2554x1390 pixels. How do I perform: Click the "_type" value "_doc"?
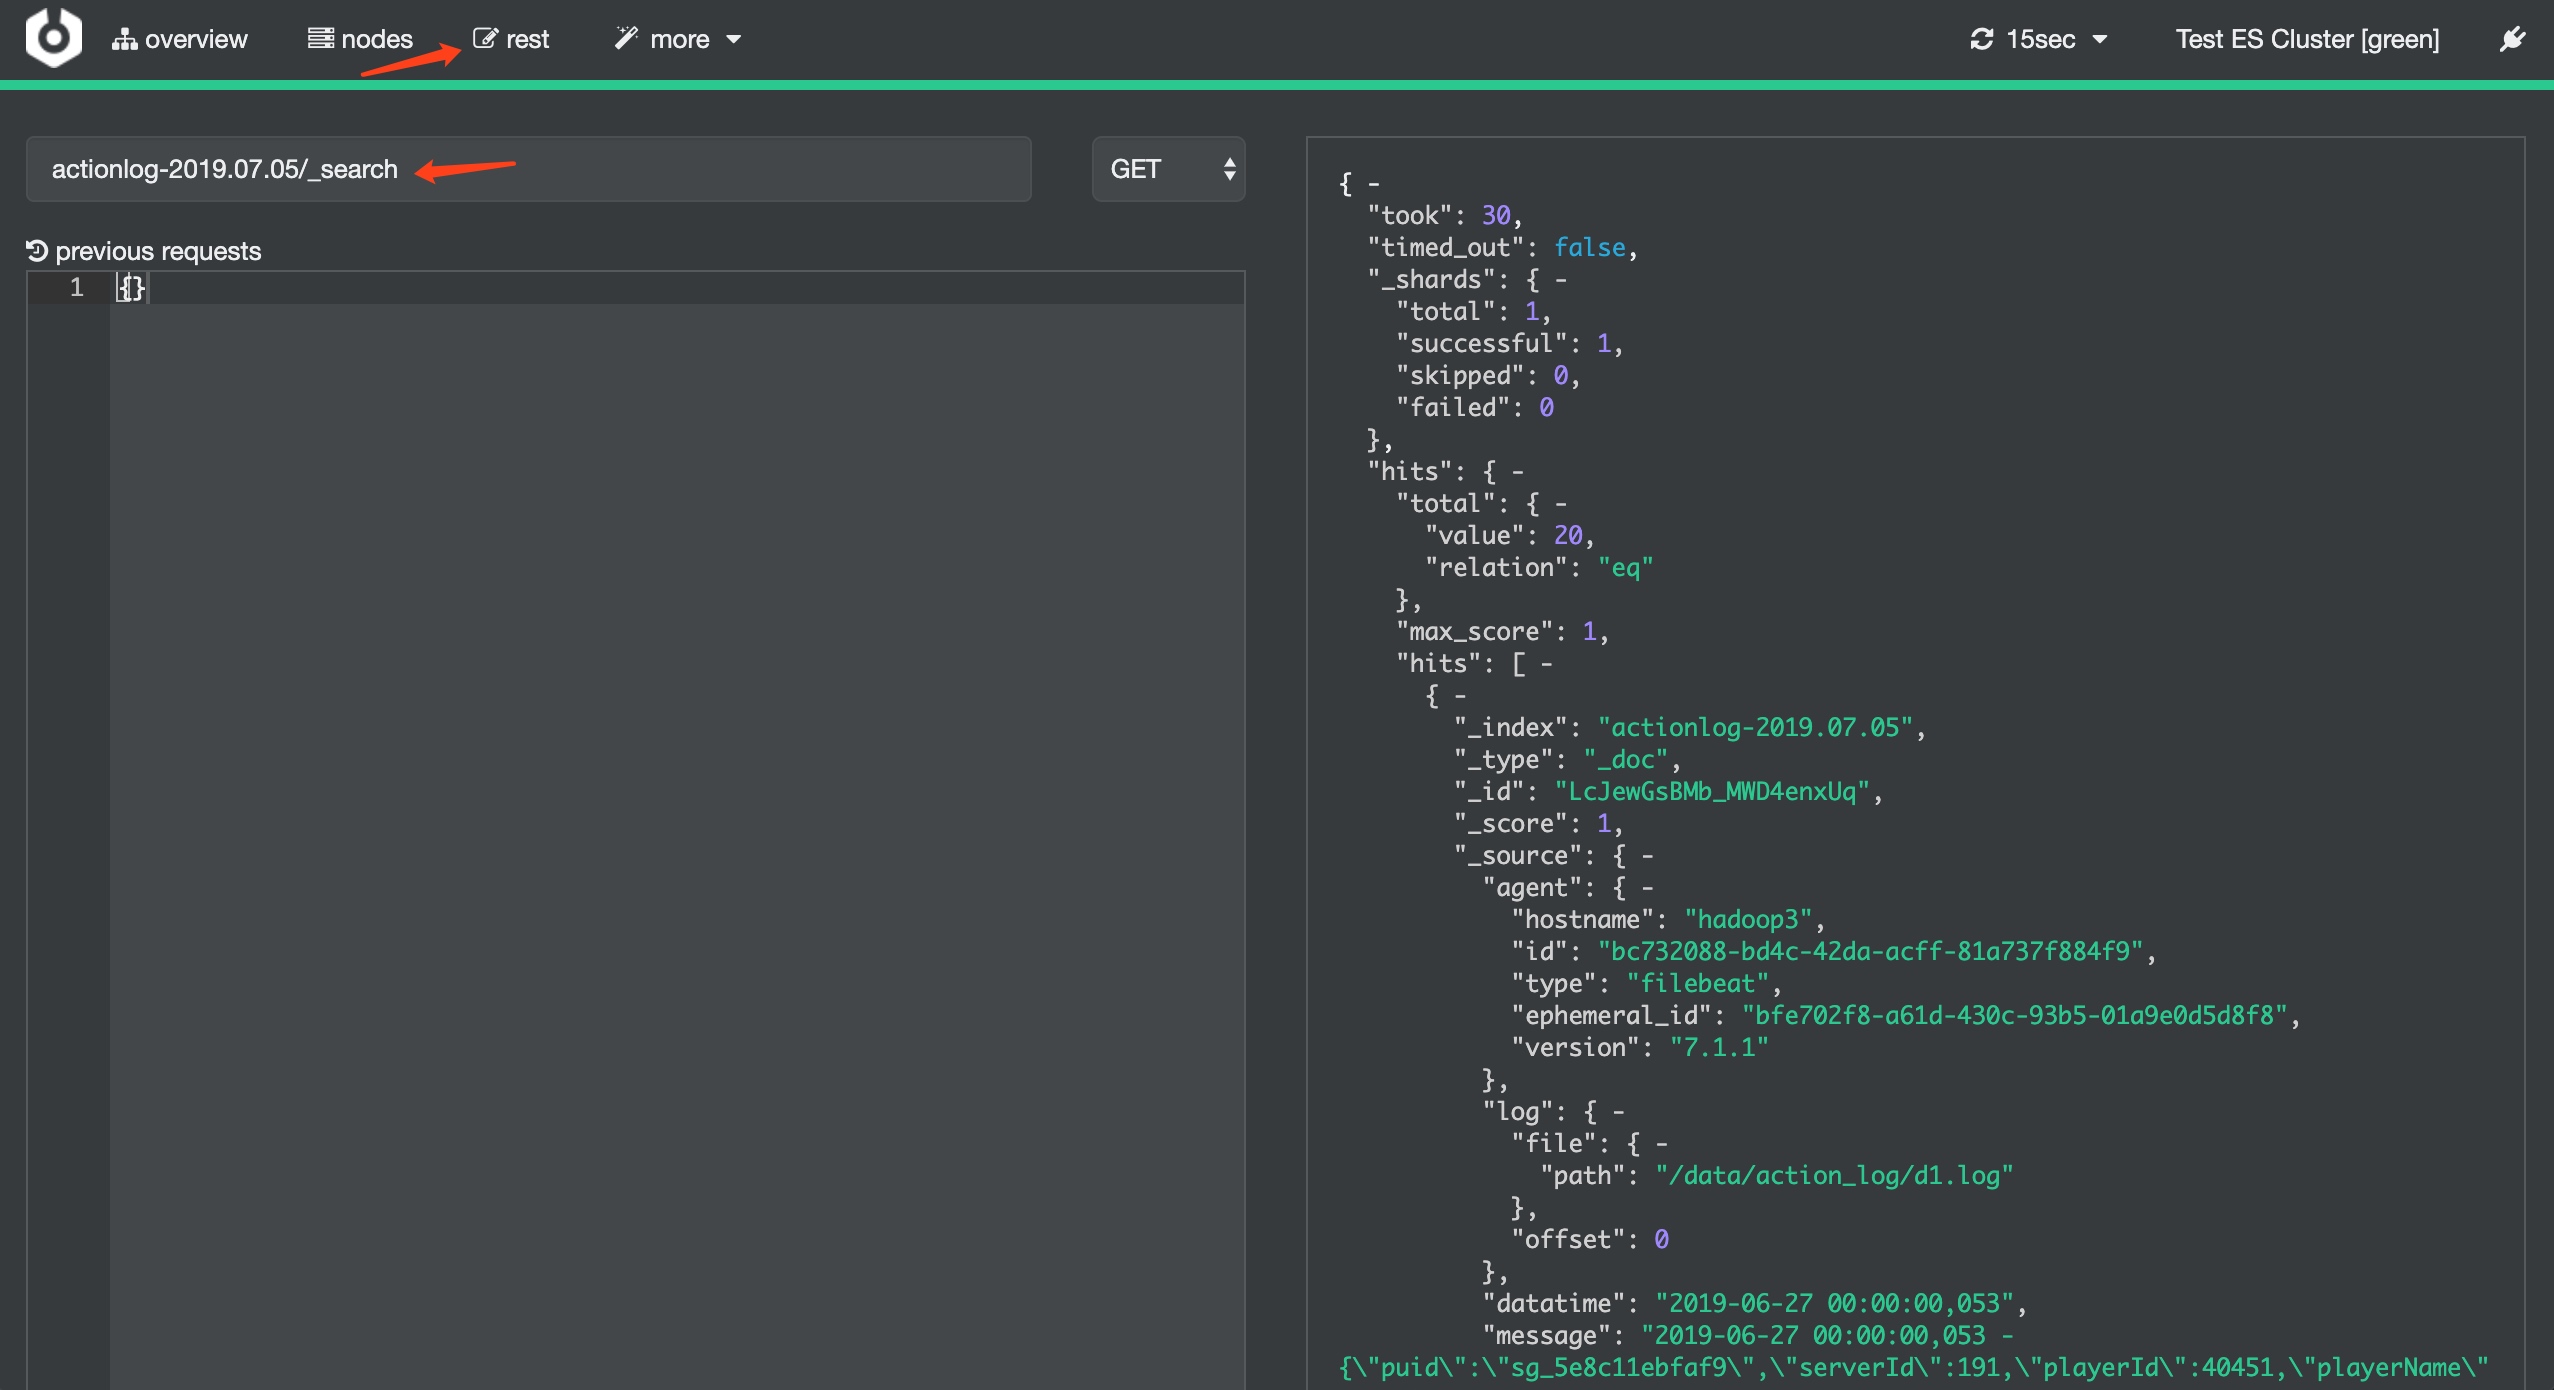pos(1626,760)
